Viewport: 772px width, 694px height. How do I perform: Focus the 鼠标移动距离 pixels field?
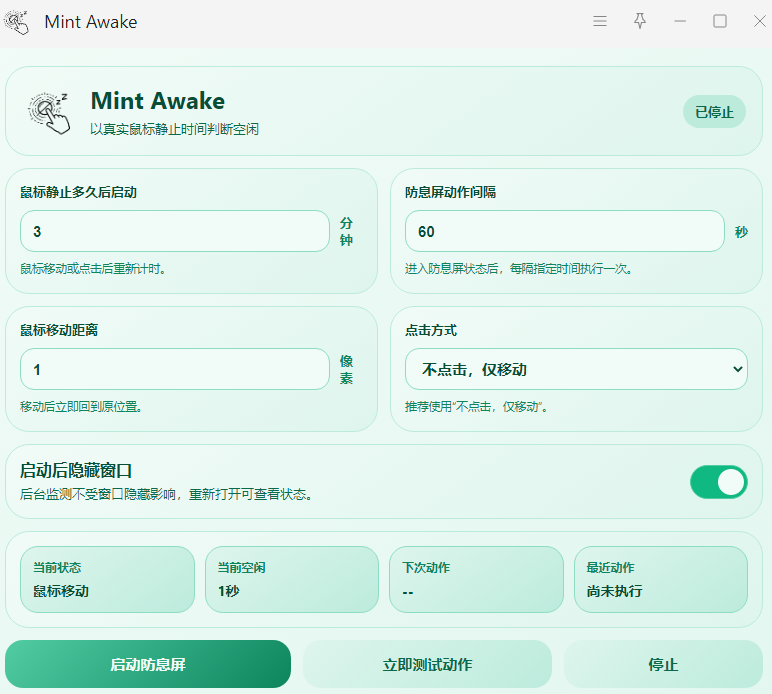(175, 369)
